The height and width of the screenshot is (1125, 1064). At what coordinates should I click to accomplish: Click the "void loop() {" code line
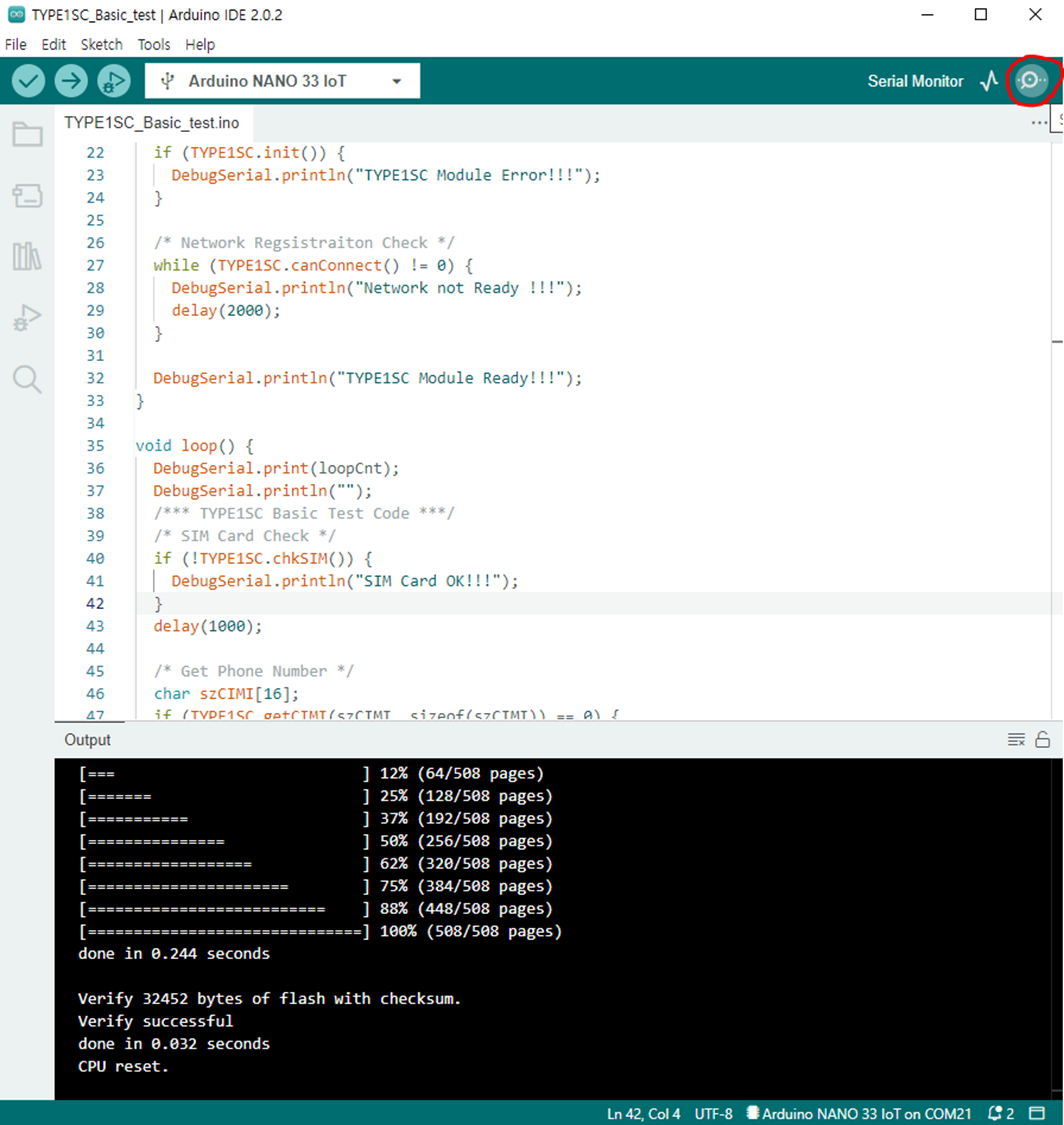[194, 446]
